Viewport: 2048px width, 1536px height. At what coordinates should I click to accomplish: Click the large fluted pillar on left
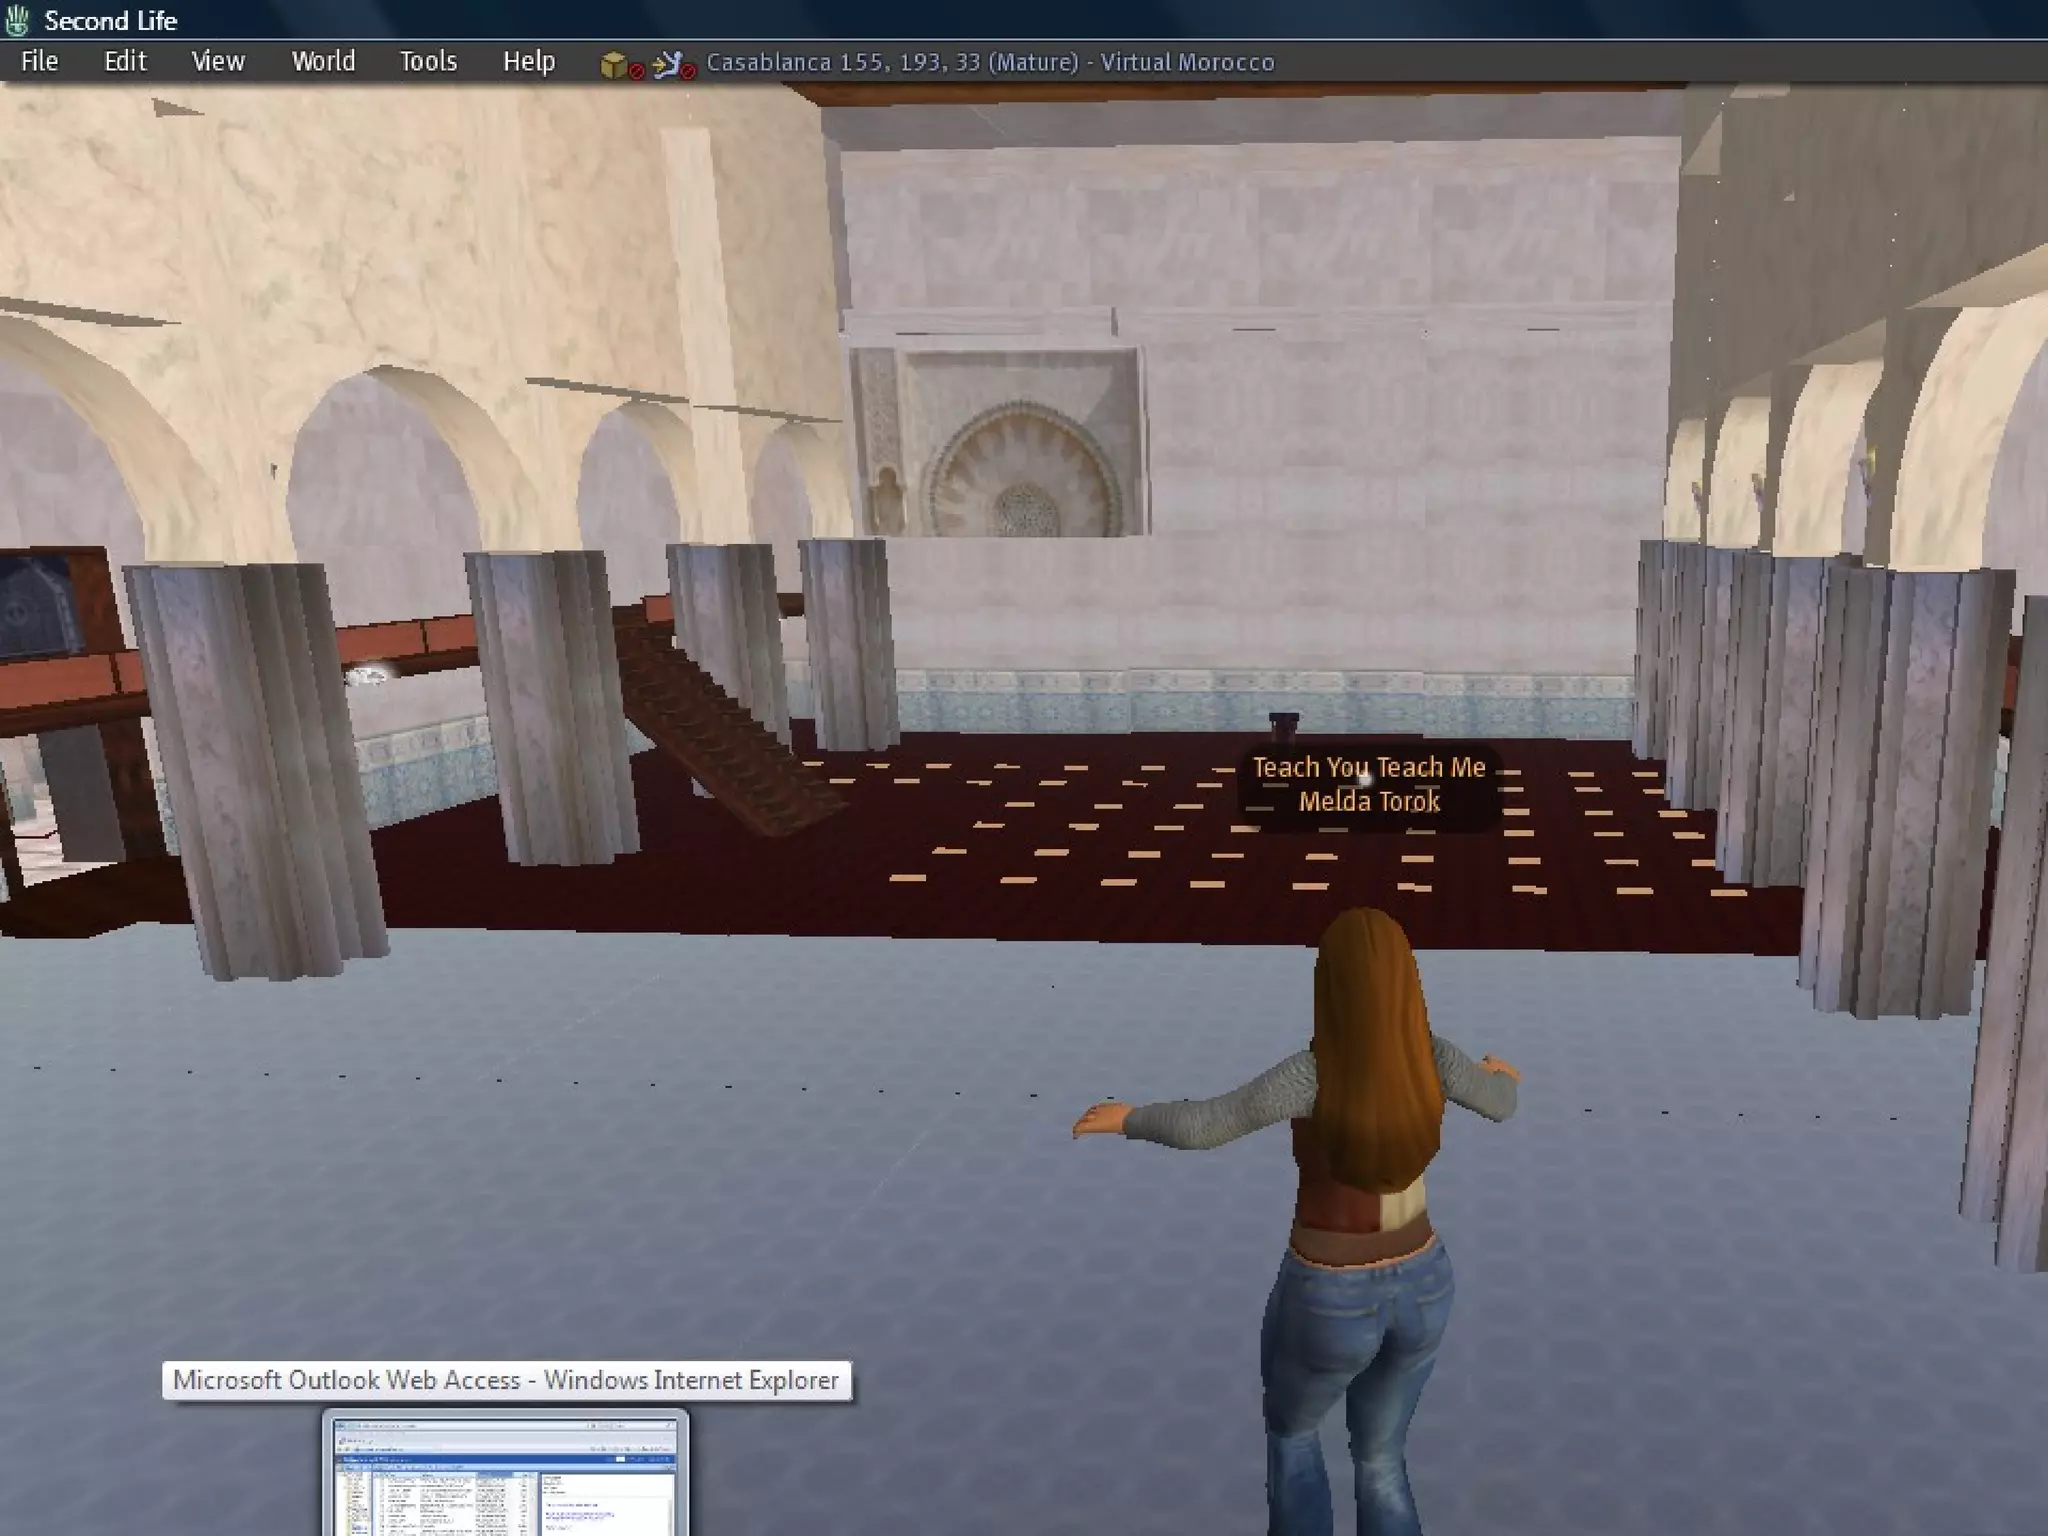[x=255, y=760]
